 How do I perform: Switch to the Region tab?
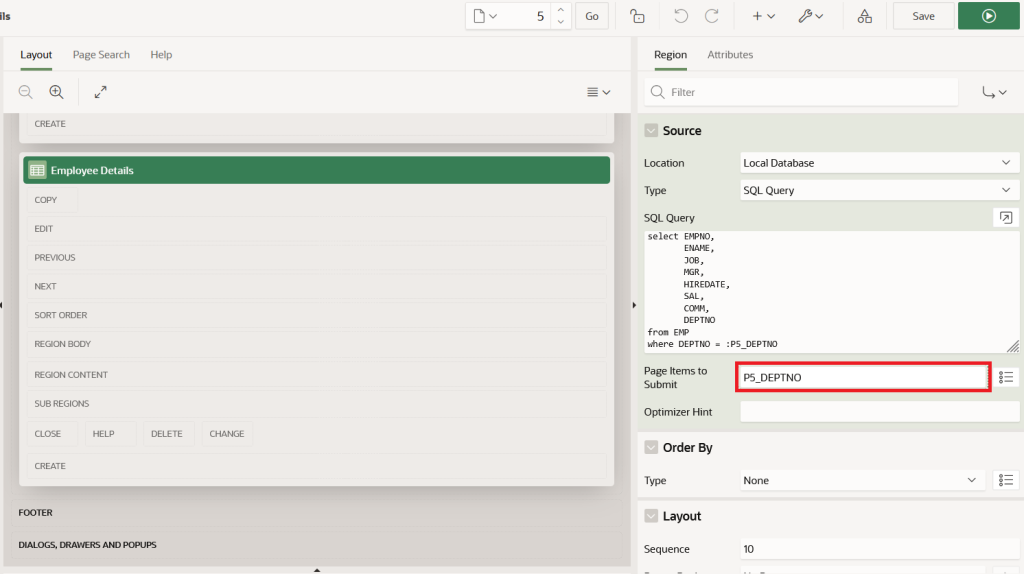[x=670, y=55]
